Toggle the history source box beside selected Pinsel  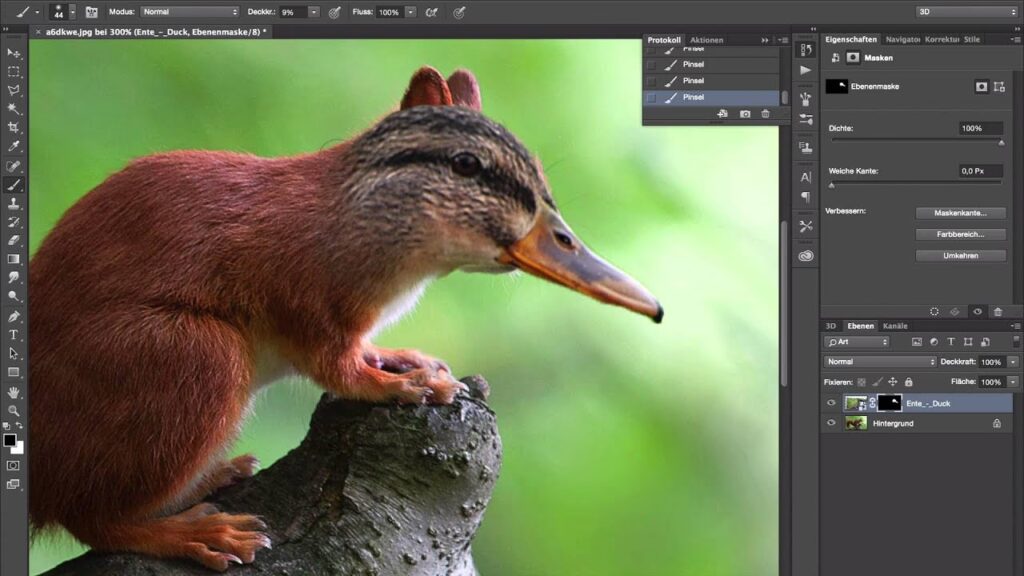652,97
